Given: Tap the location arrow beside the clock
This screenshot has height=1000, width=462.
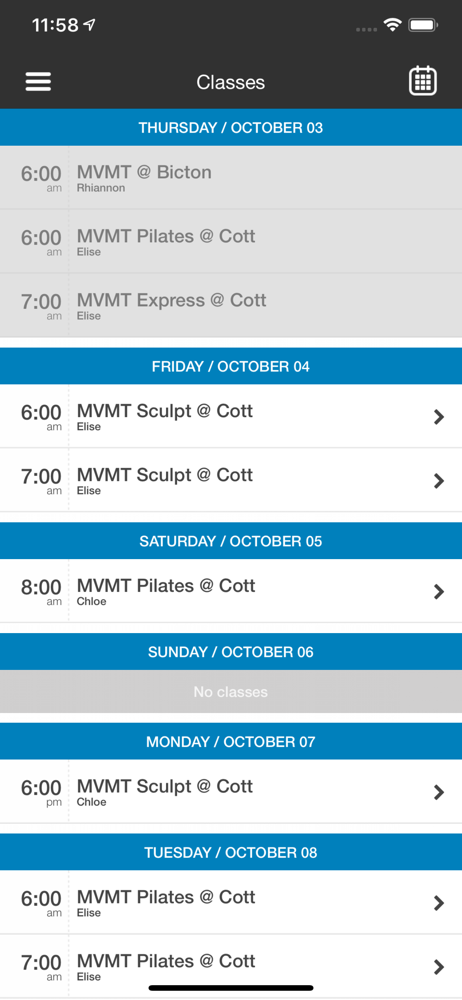Looking at the screenshot, I should (89, 25).
